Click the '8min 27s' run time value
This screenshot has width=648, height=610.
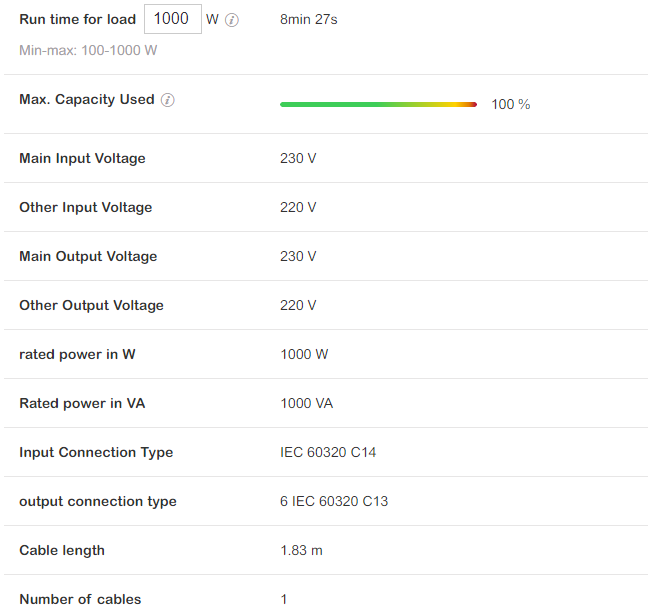(x=309, y=19)
